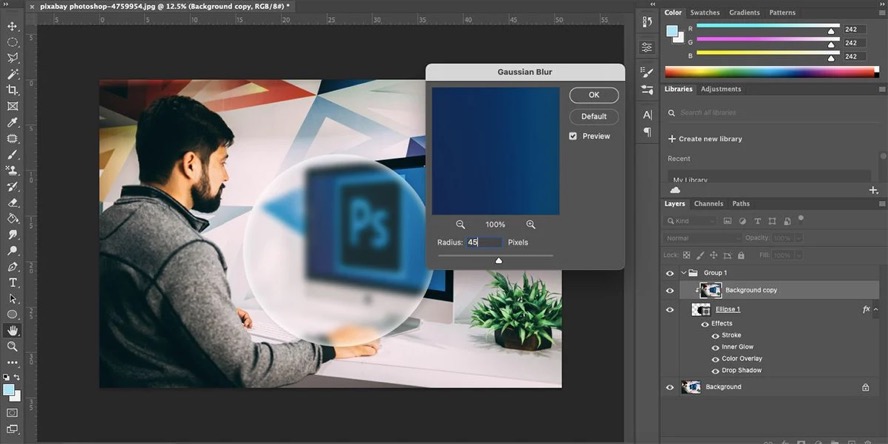Click the Creative Cloud sync icon in Libraries

pyautogui.click(x=675, y=189)
